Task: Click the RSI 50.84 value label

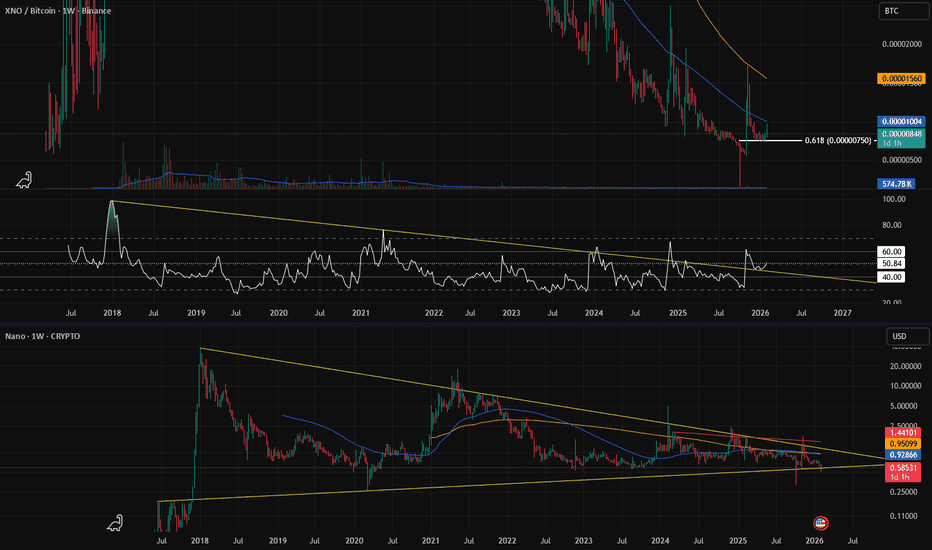Action: pos(891,263)
